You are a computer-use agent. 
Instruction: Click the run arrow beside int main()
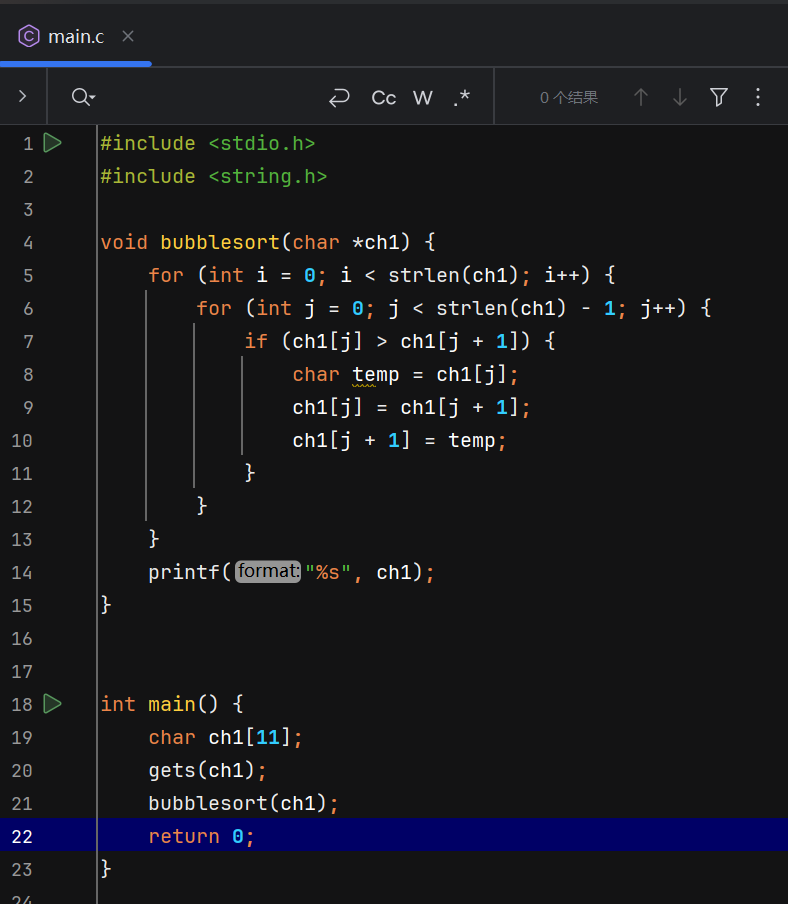point(53,704)
